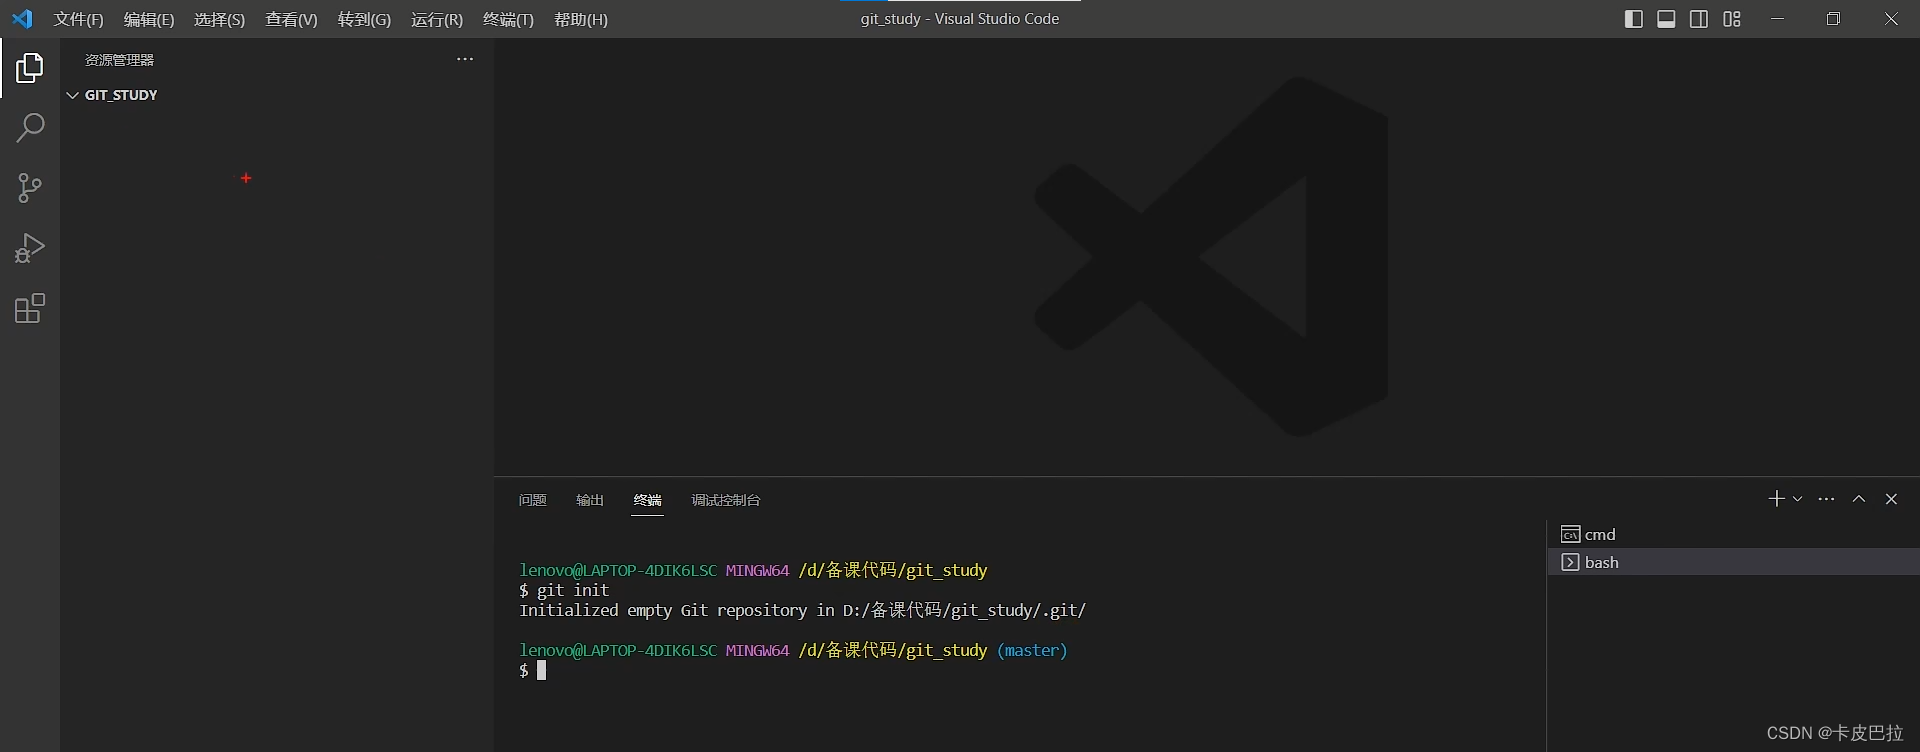The image size is (1920, 752).
Task: Open the 查看(V) menu
Action: 291,19
